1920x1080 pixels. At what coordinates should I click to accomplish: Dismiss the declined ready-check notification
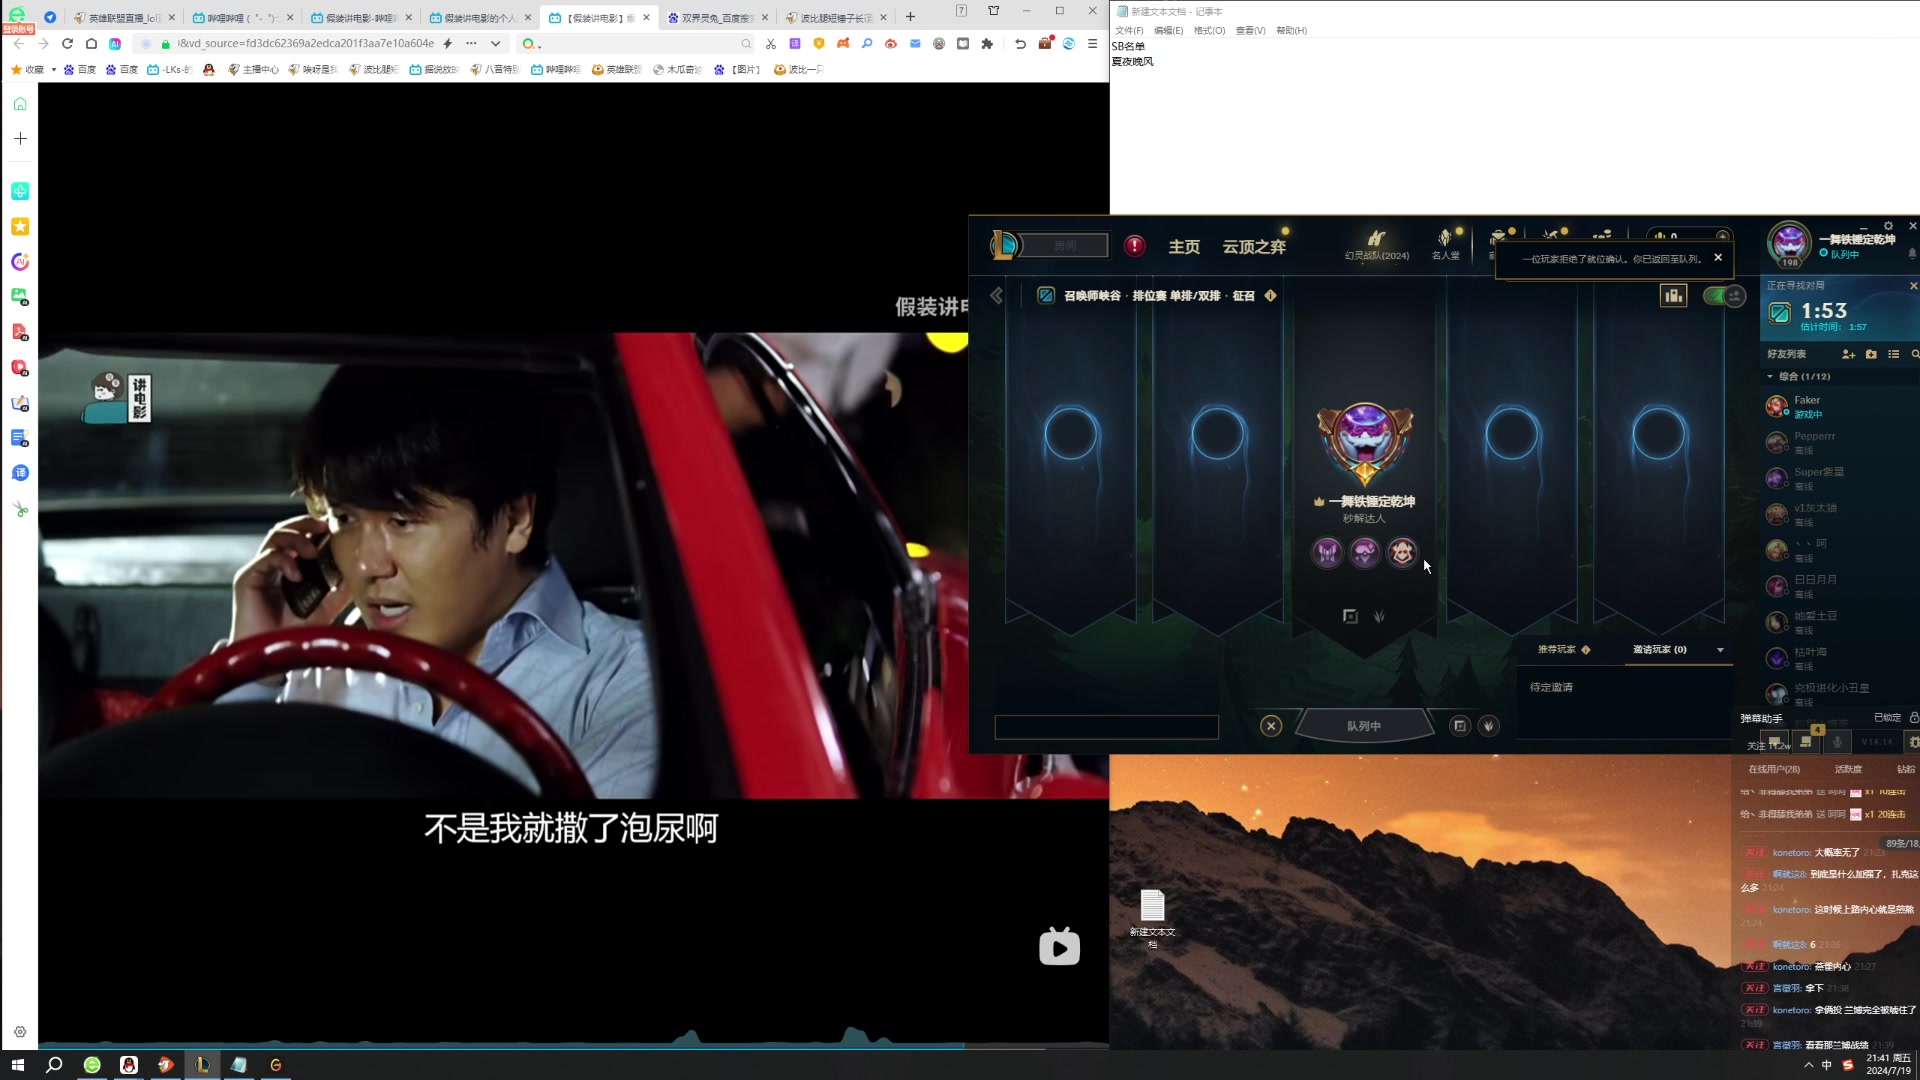point(1718,258)
